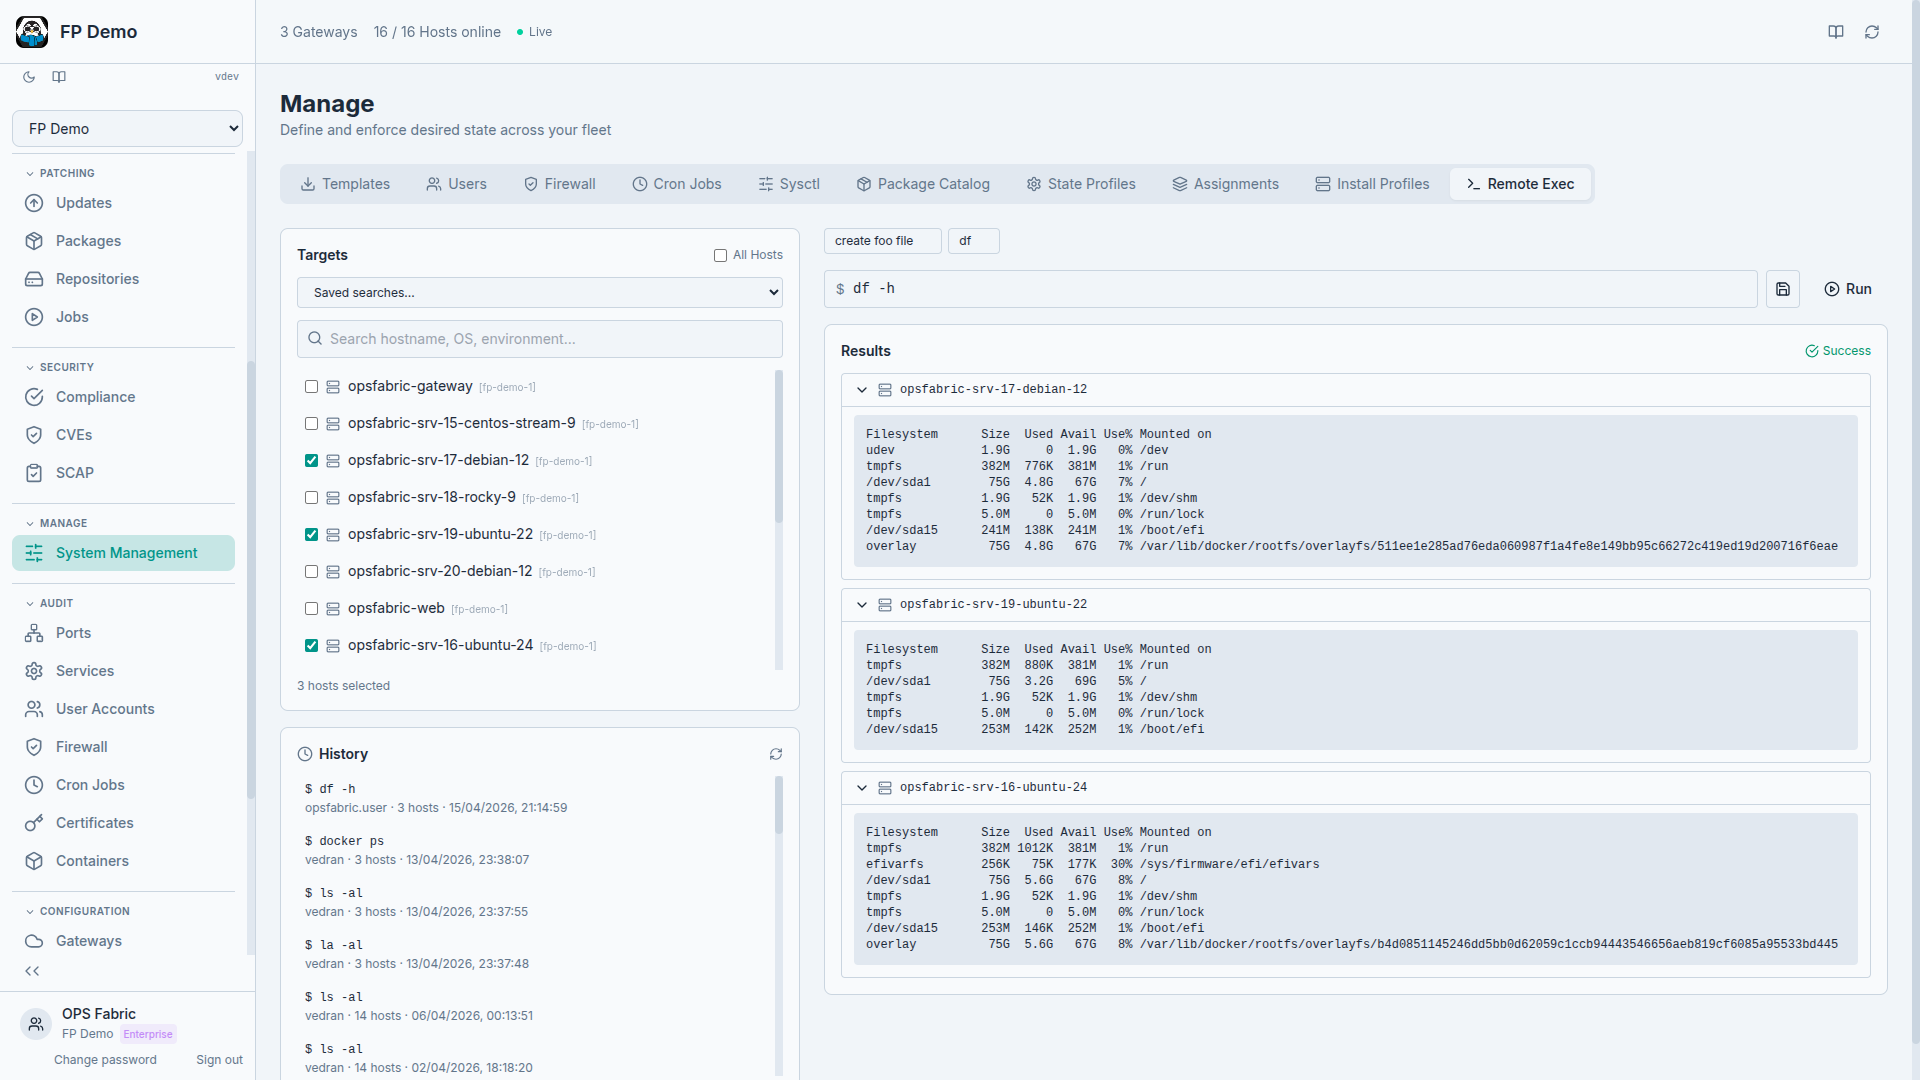Image resolution: width=1920 pixels, height=1080 pixels.
Task: Open the Containers section in the sidebar
Action: (x=92, y=861)
